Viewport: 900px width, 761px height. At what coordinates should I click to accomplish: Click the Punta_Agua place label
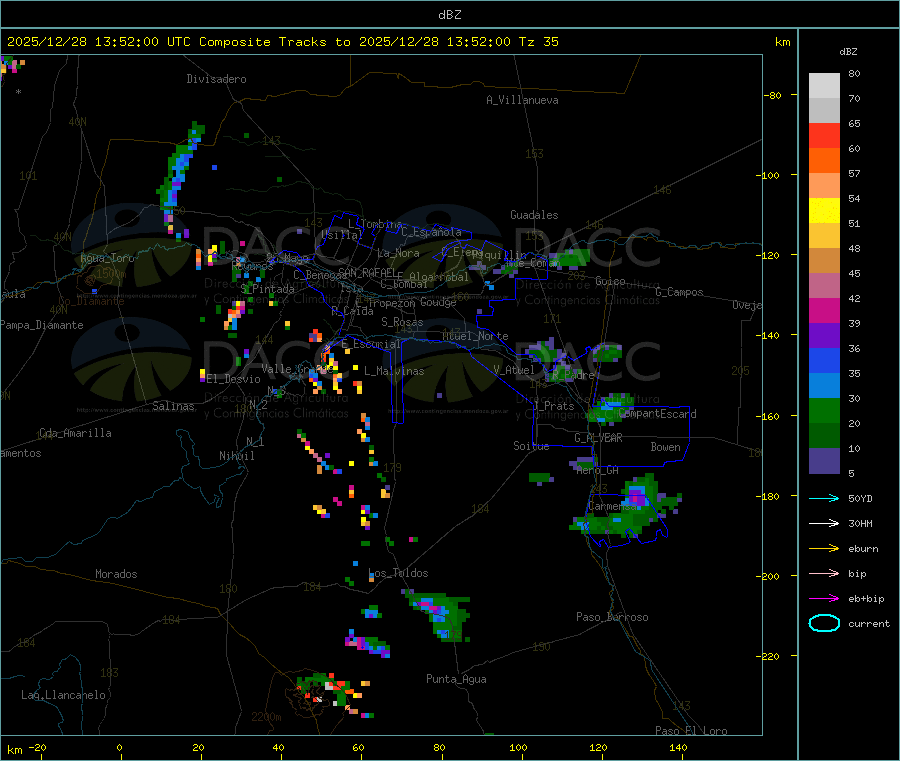pyautogui.click(x=456, y=679)
